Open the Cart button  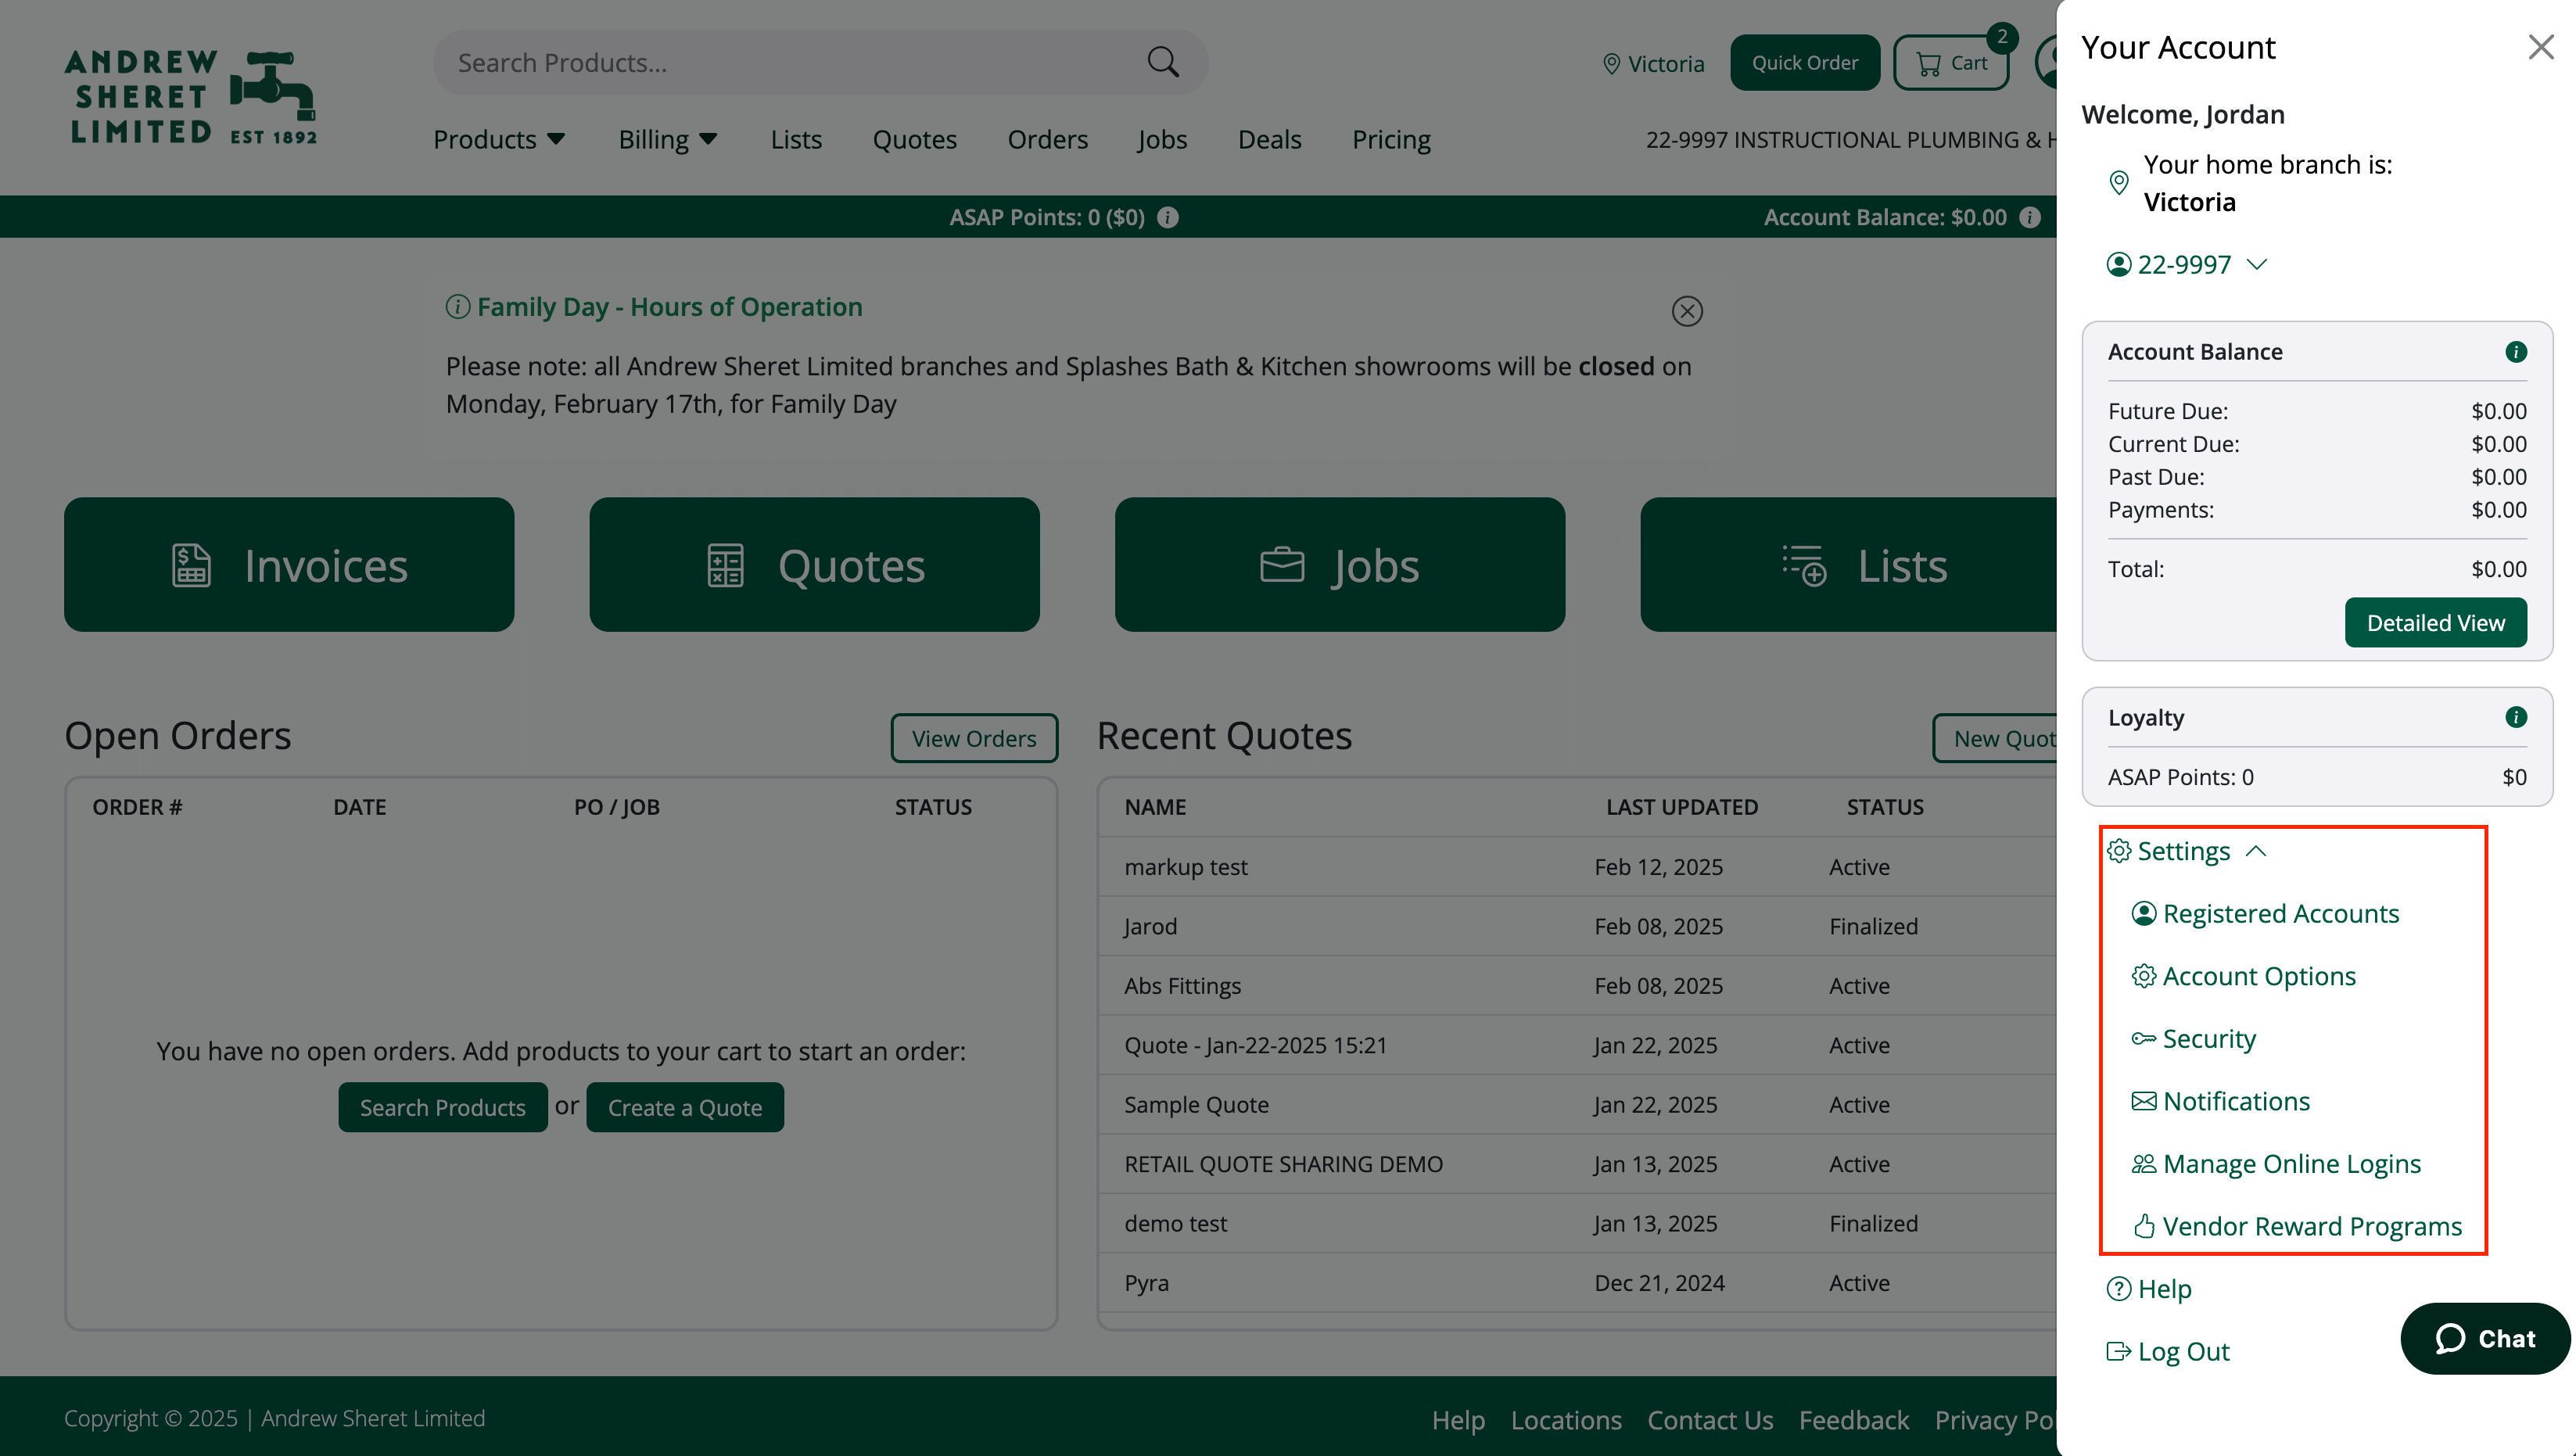pos(1950,63)
